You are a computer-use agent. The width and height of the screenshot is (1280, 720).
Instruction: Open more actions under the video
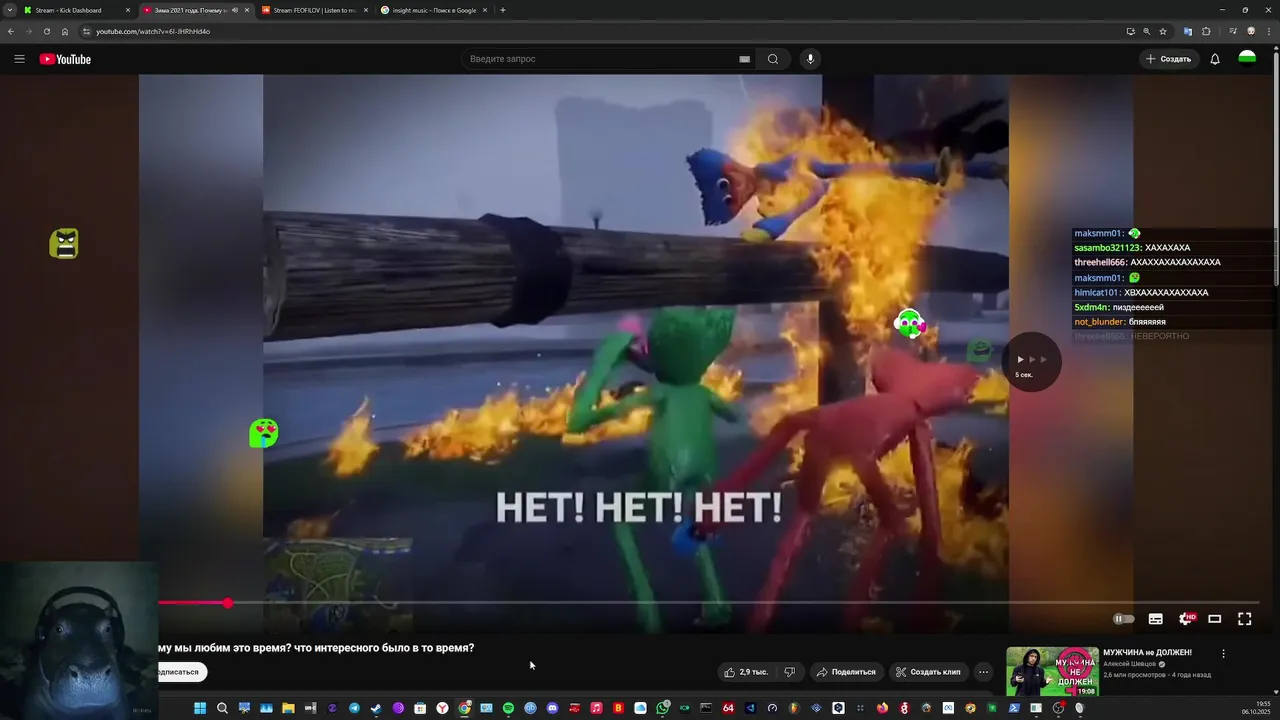click(x=983, y=672)
